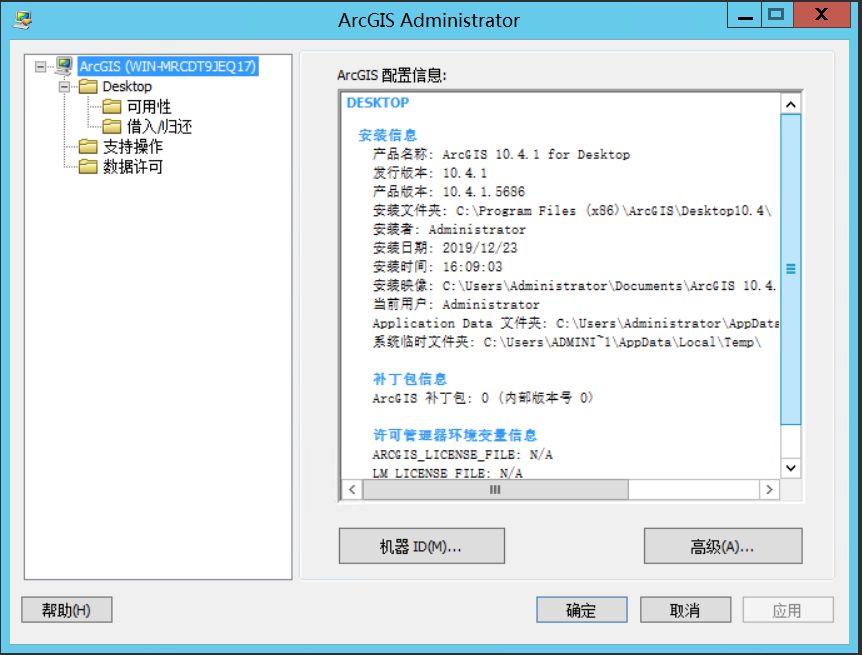Select the Desktop tree item label

(127, 86)
